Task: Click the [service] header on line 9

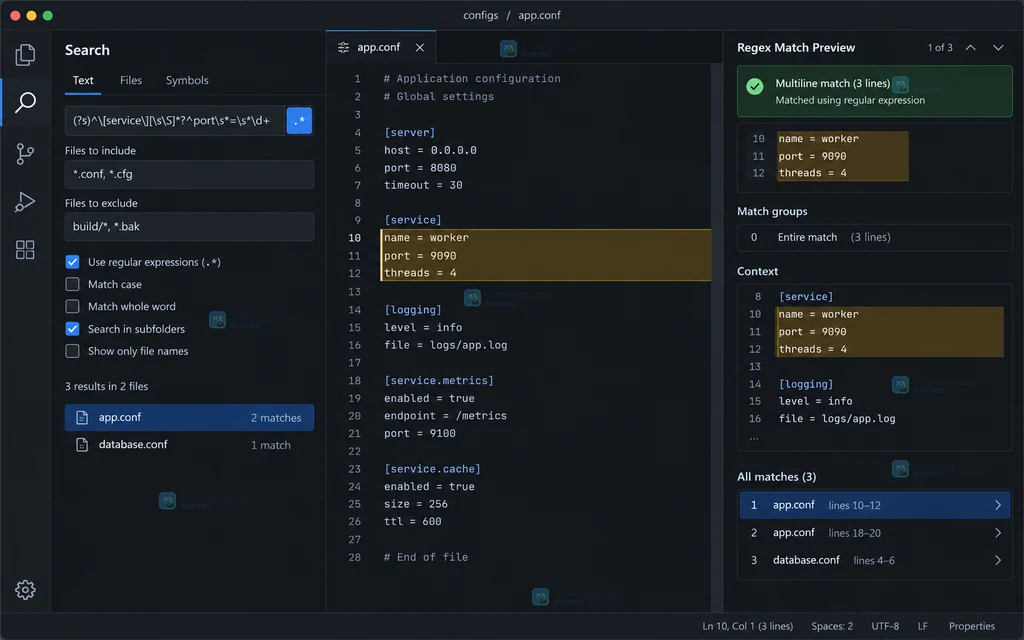Action: [x=413, y=220]
